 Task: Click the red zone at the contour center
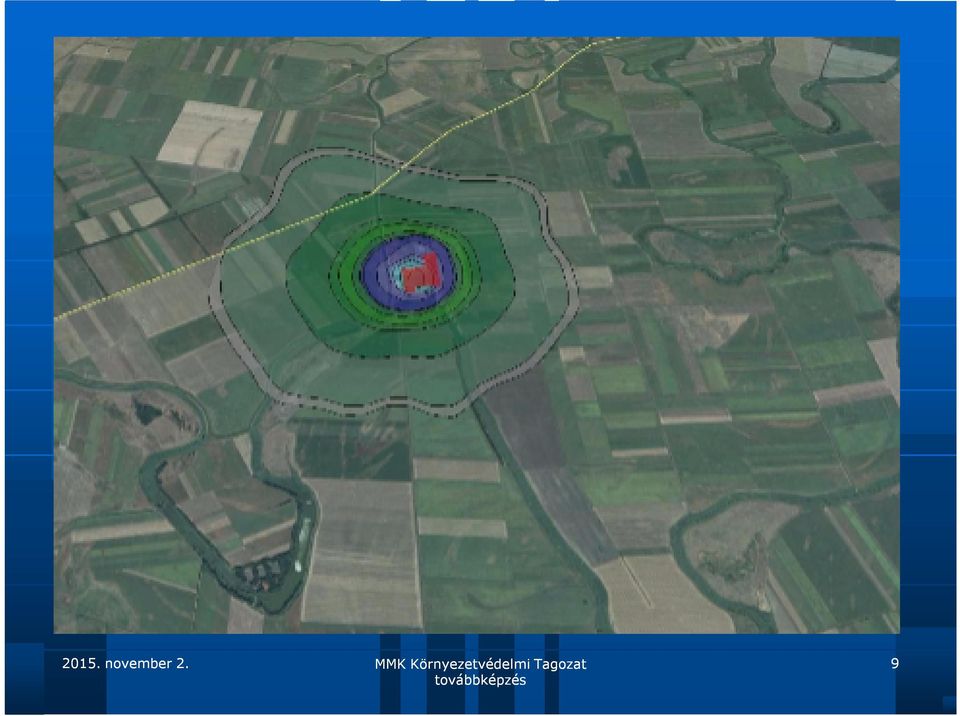(421, 273)
